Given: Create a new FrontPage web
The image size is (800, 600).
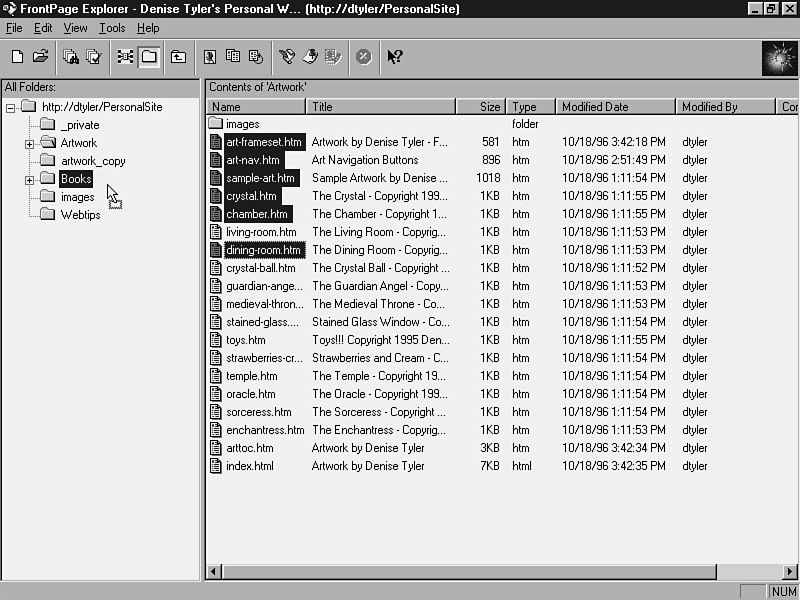Looking at the screenshot, I should pos(17,57).
